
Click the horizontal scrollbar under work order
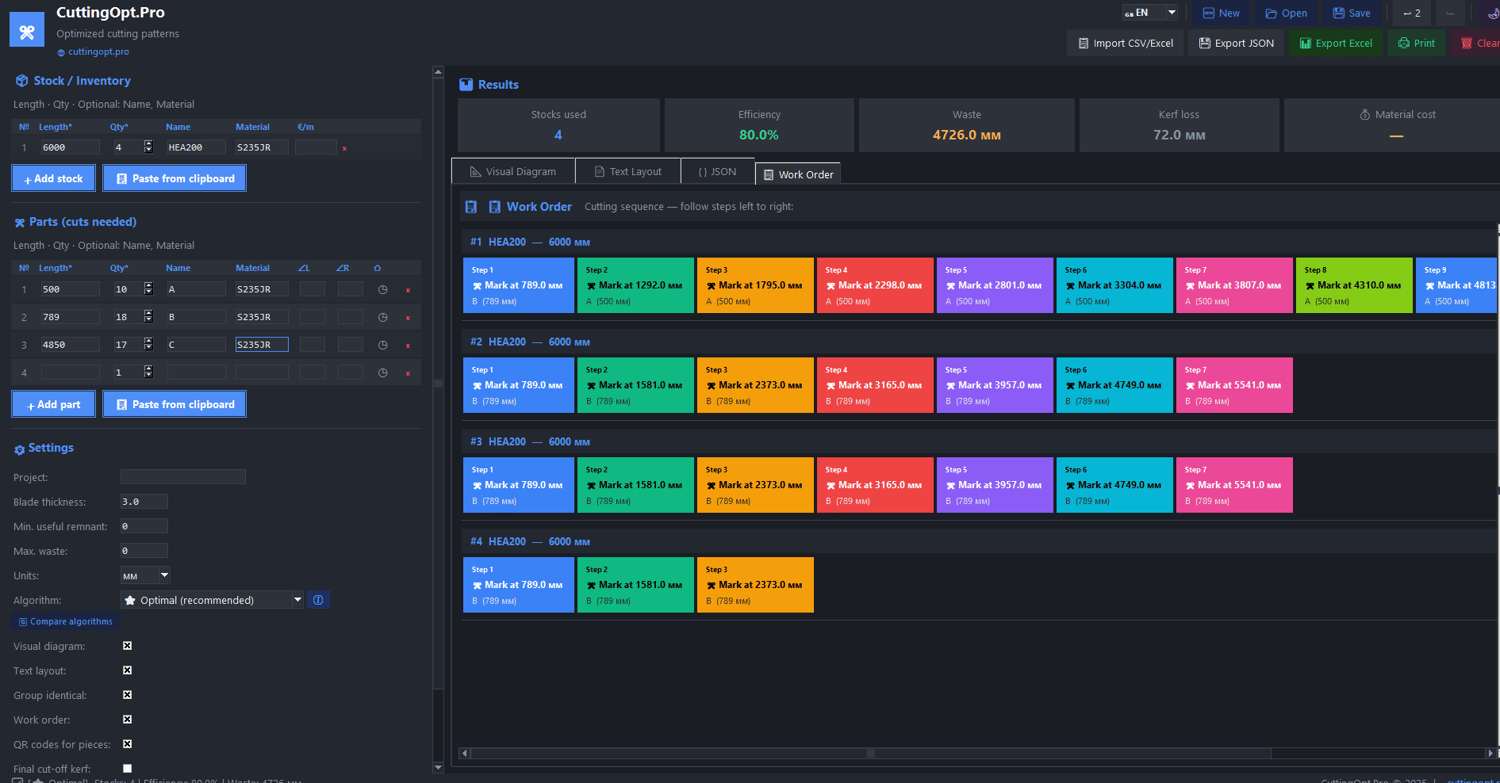(870, 753)
